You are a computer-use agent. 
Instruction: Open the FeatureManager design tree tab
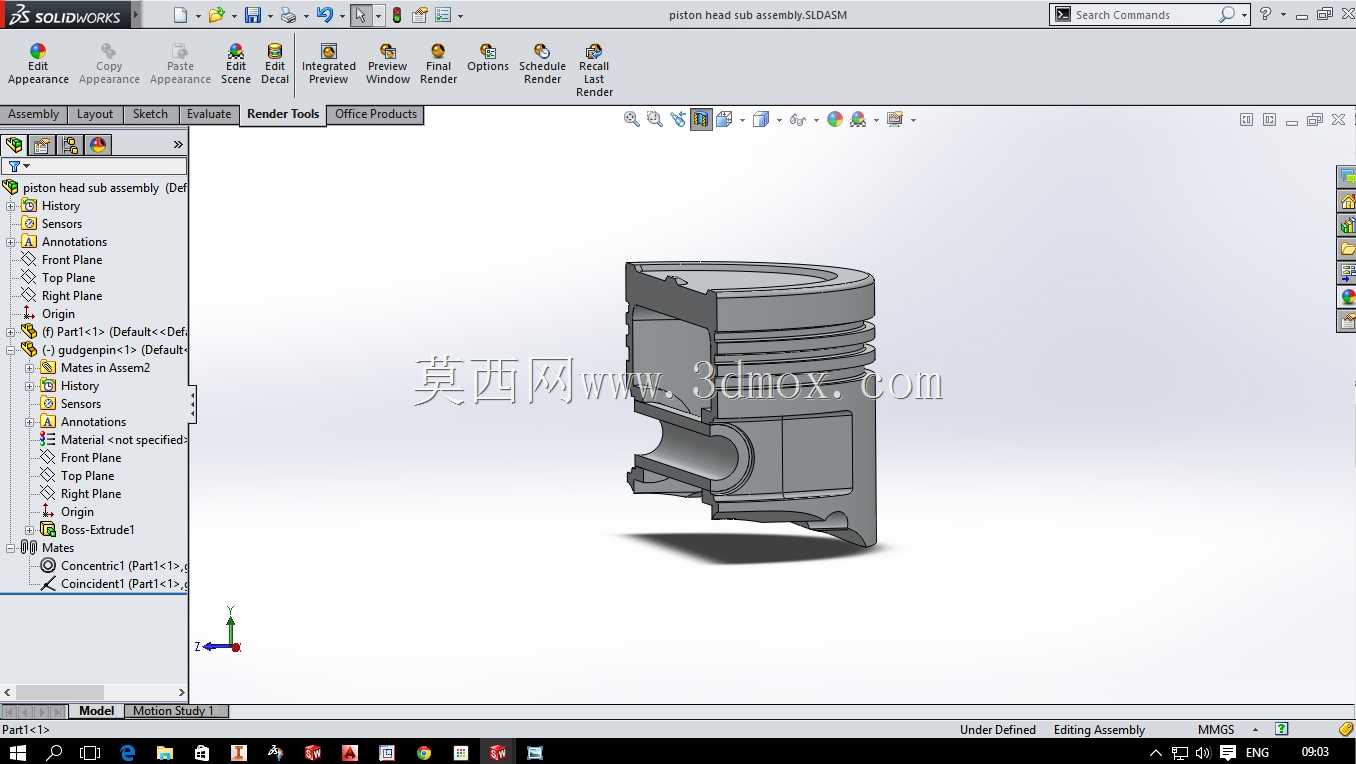(x=14, y=145)
